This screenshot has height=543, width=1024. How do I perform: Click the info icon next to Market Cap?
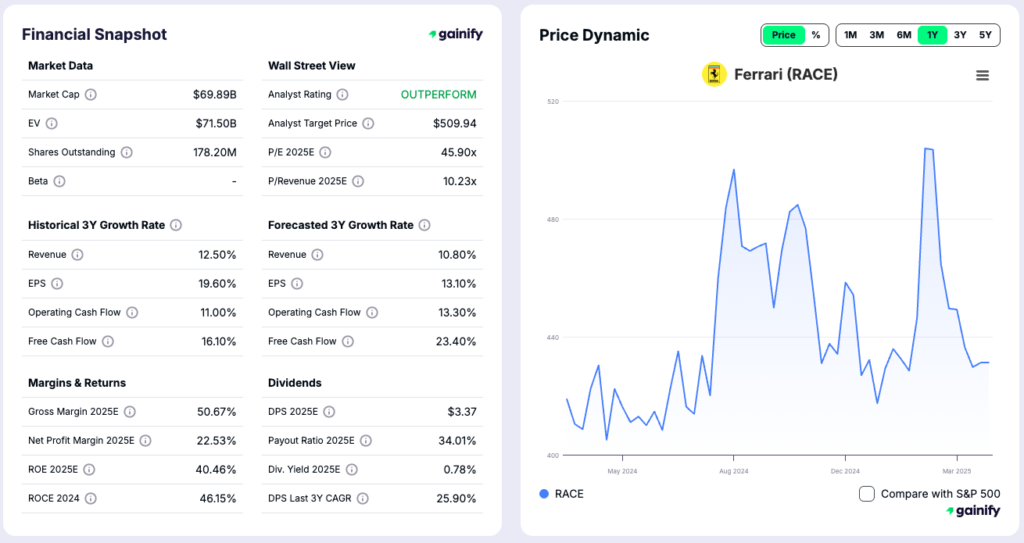point(91,95)
